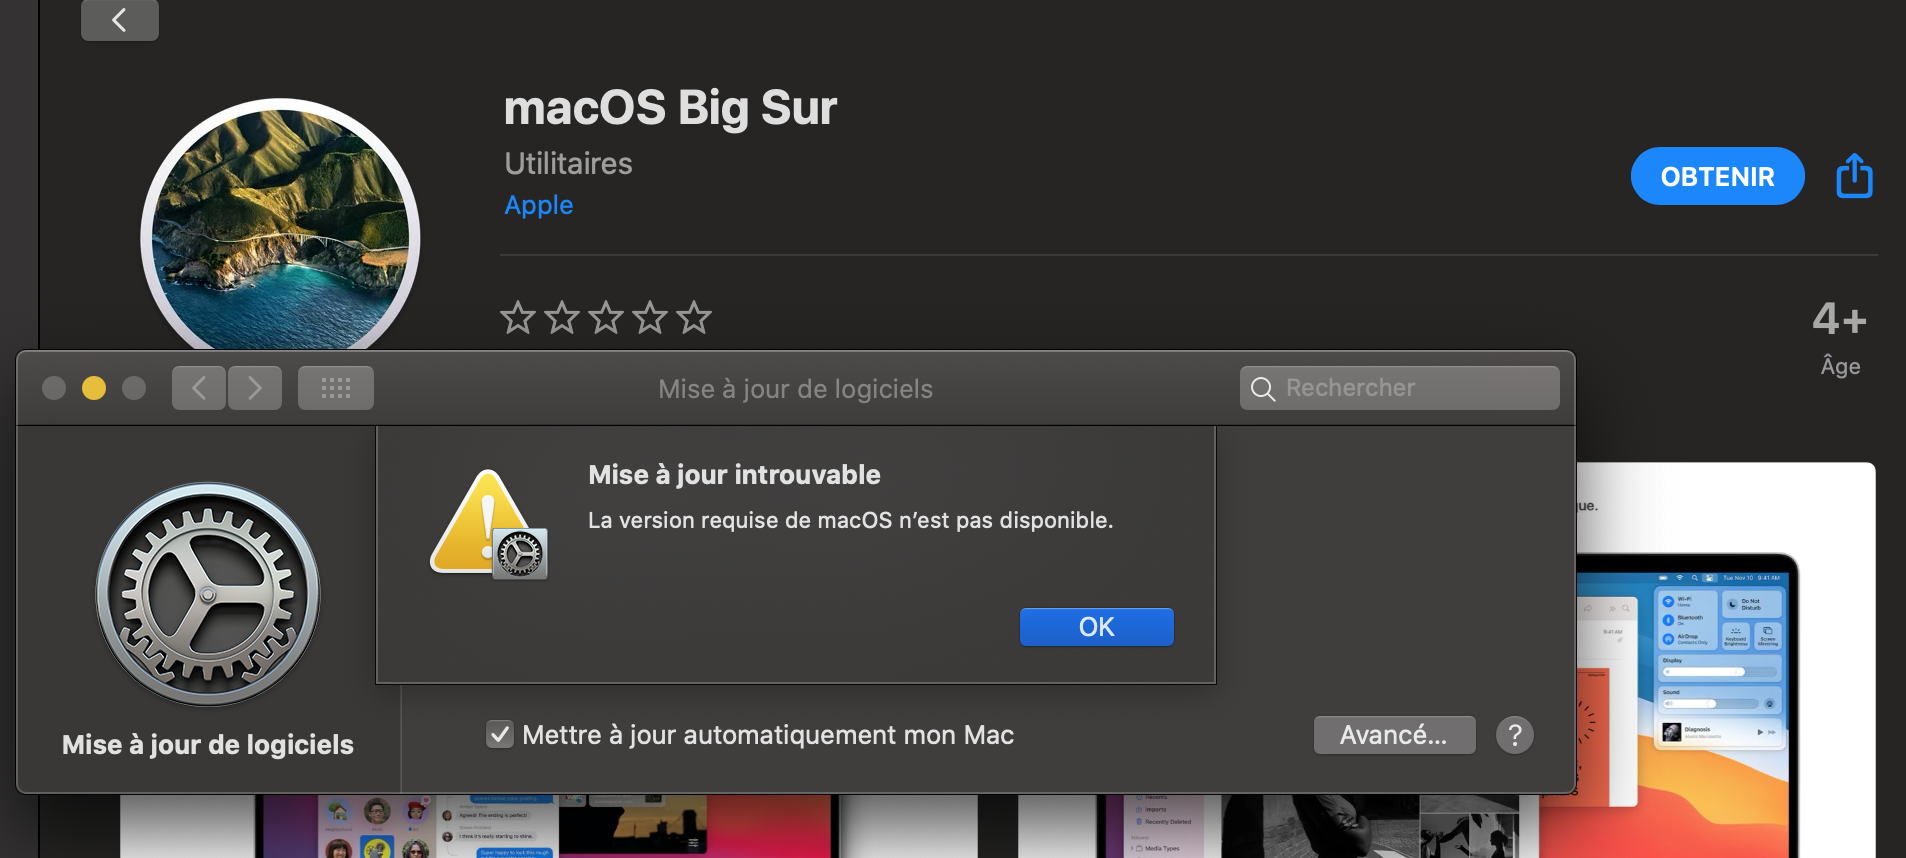The image size is (1906, 858).
Task: Show all preferences grid button
Action: (x=336, y=388)
